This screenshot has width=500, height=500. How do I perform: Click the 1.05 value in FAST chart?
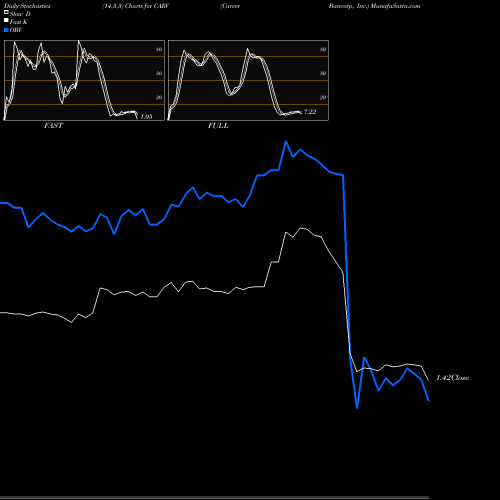(146, 117)
